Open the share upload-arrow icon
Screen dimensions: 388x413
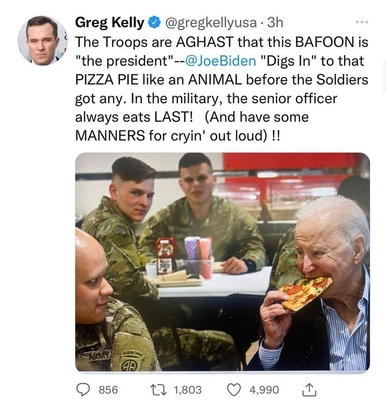309,390
